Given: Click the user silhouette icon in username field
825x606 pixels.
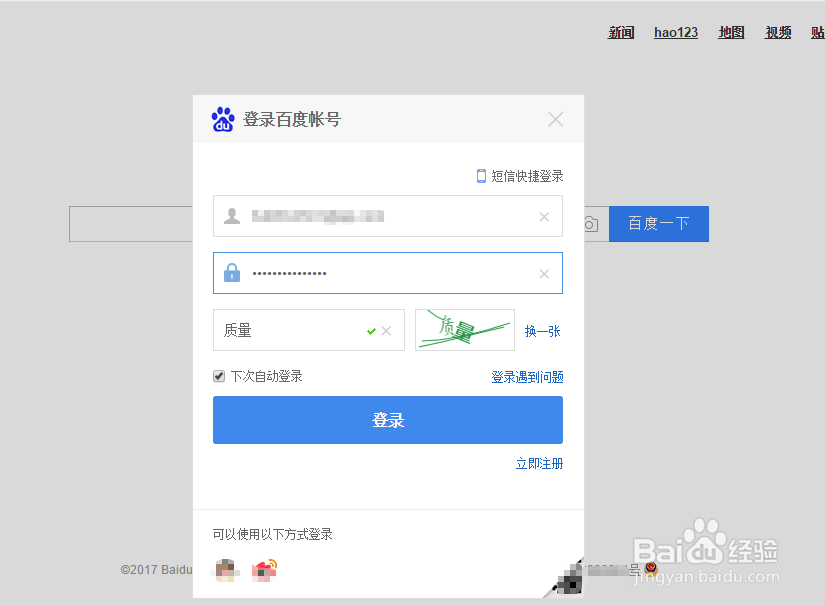Looking at the screenshot, I should [x=232, y=216].
